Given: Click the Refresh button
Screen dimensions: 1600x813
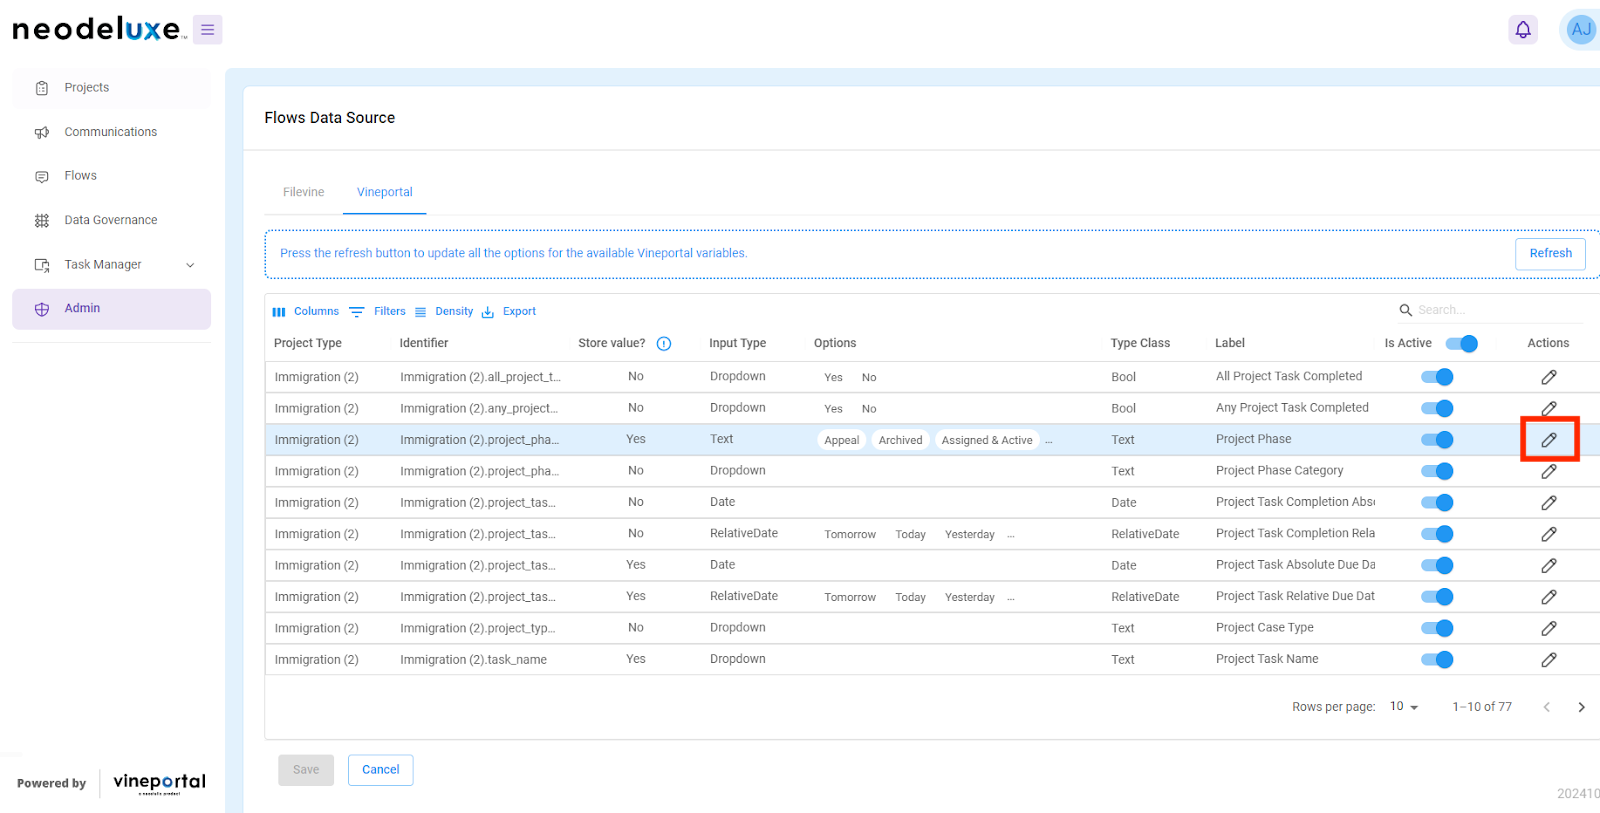Looking at the screenshot, I should (1550, 254).
